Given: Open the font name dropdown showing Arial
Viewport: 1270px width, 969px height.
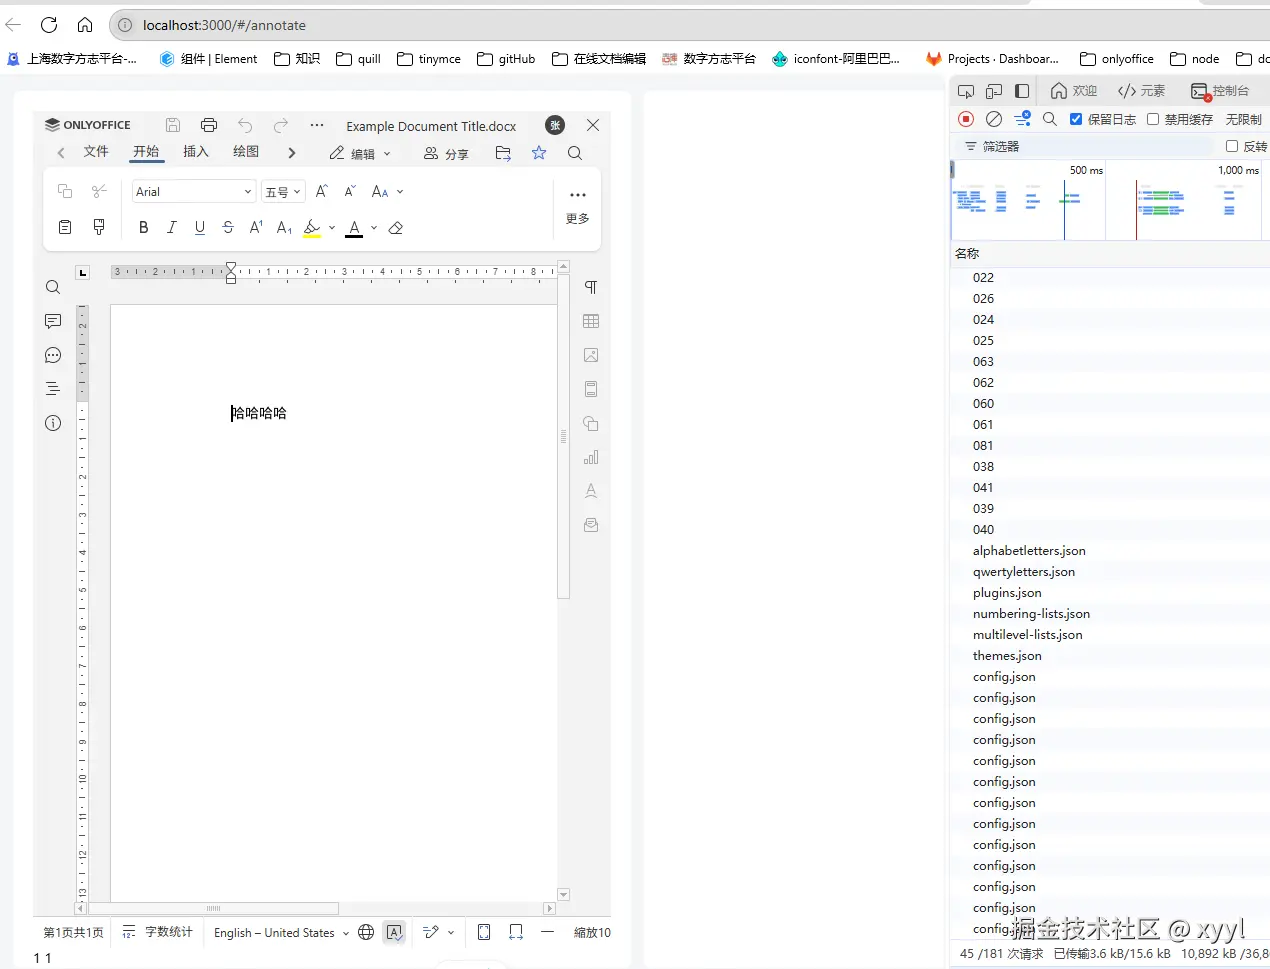Looking at the screenshot, I should (x=194, y=191).
